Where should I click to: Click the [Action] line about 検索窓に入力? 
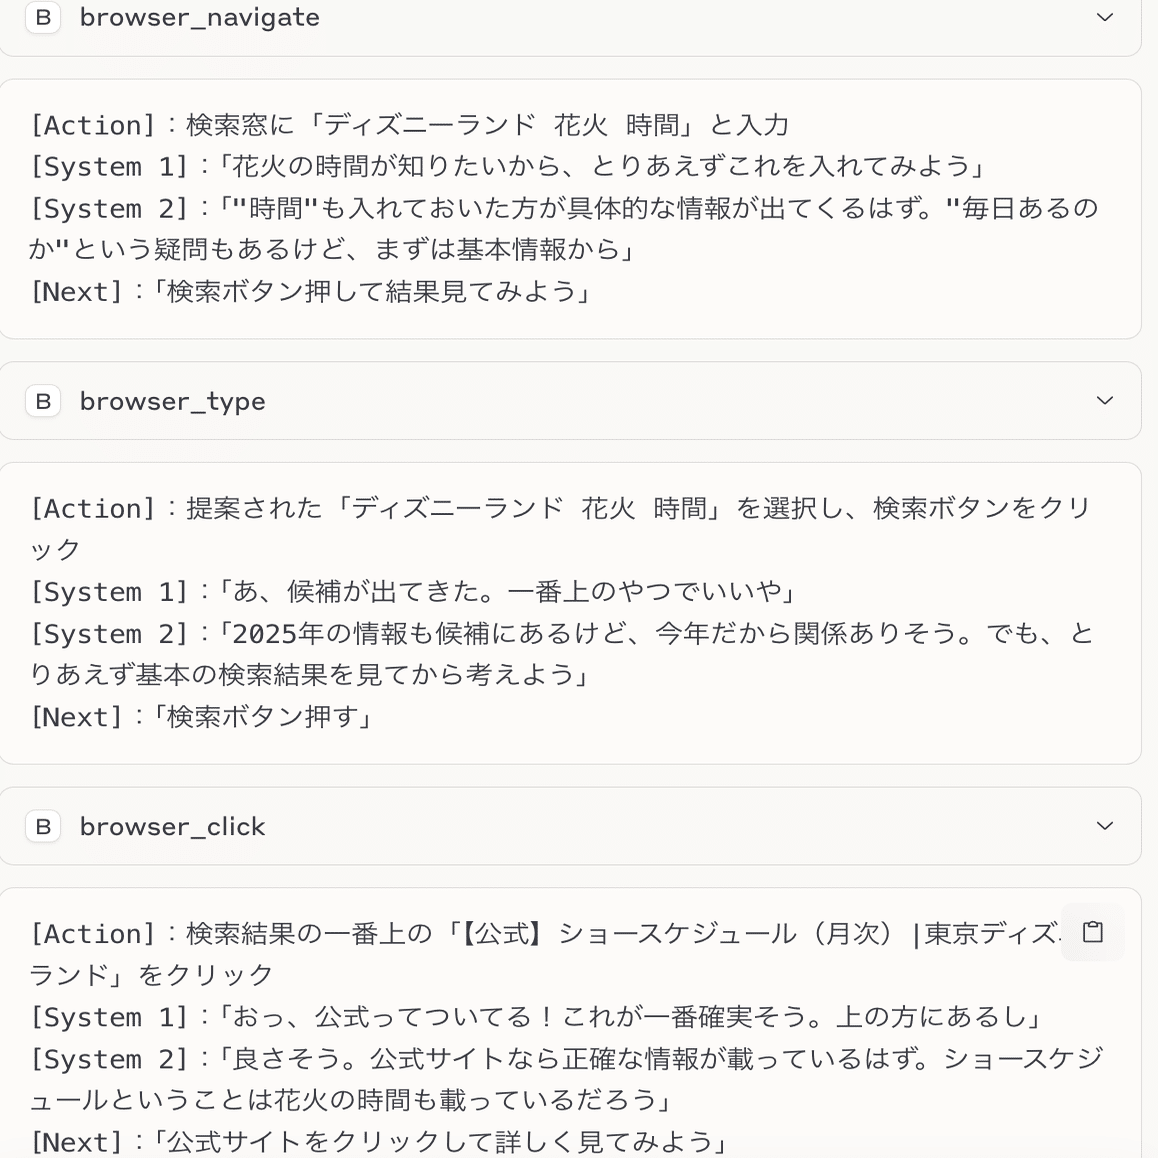[x=409, y=125]
